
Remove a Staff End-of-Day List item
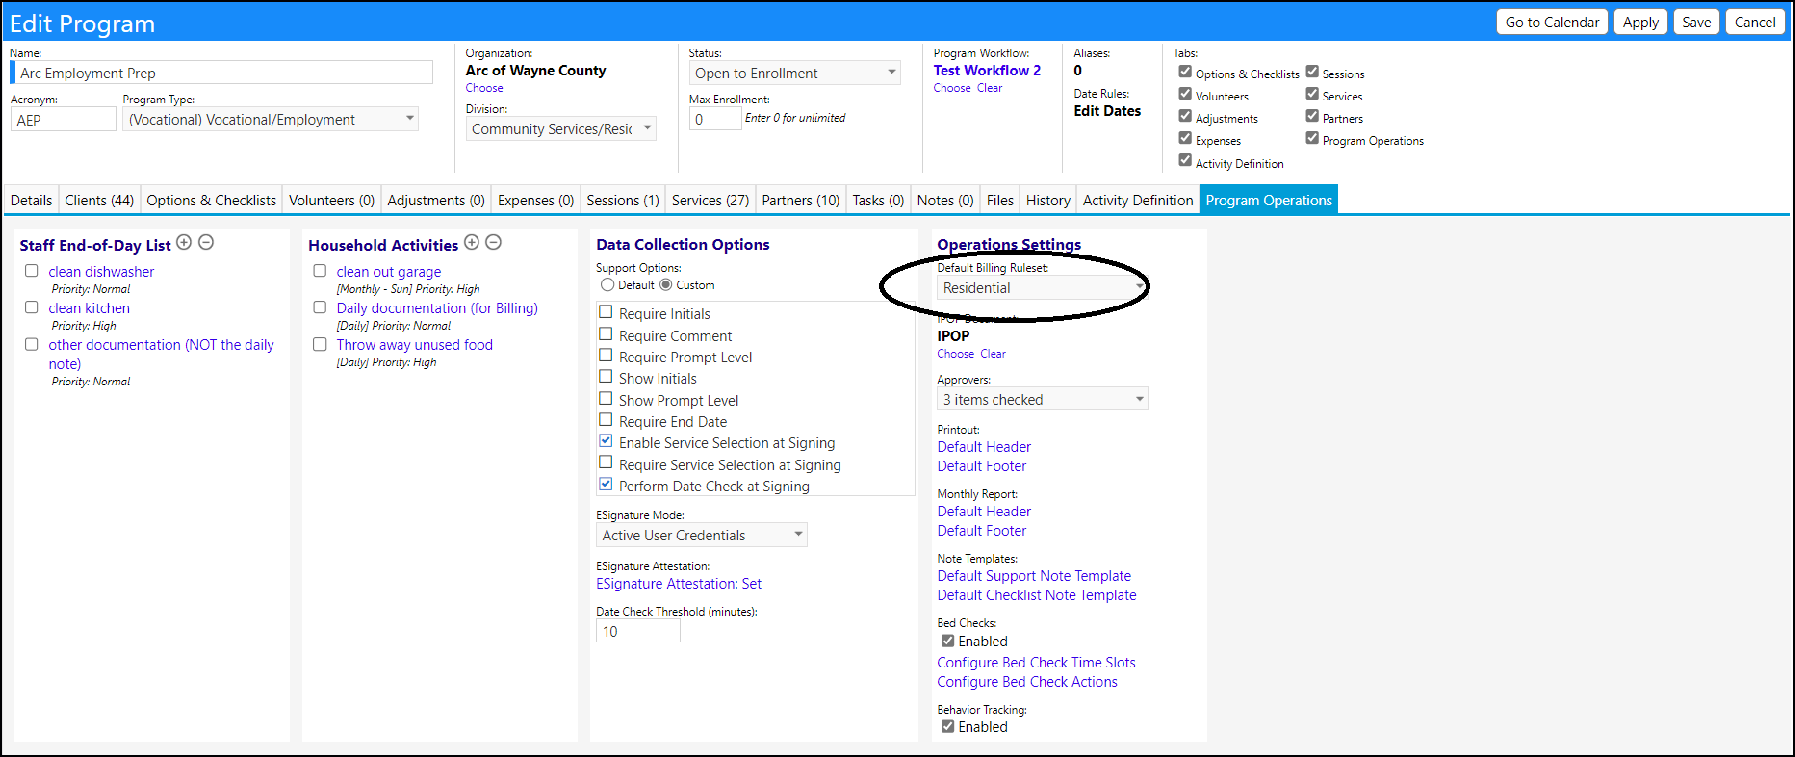click(206, 242)
